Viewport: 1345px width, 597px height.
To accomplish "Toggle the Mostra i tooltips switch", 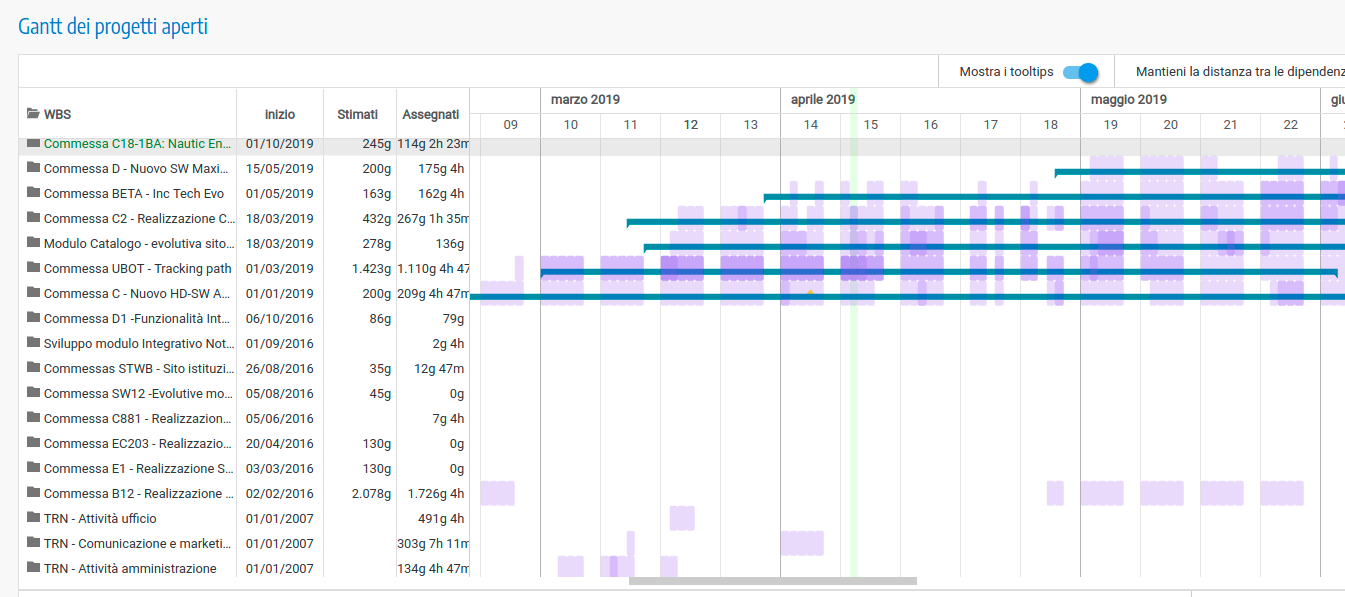I will [x=1080, y=72].
